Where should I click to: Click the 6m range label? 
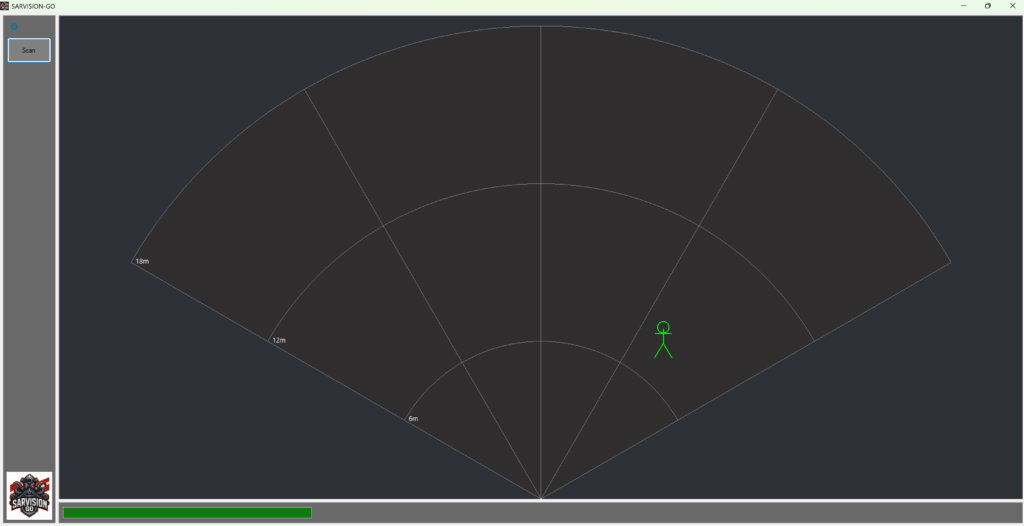coord(413,419)
